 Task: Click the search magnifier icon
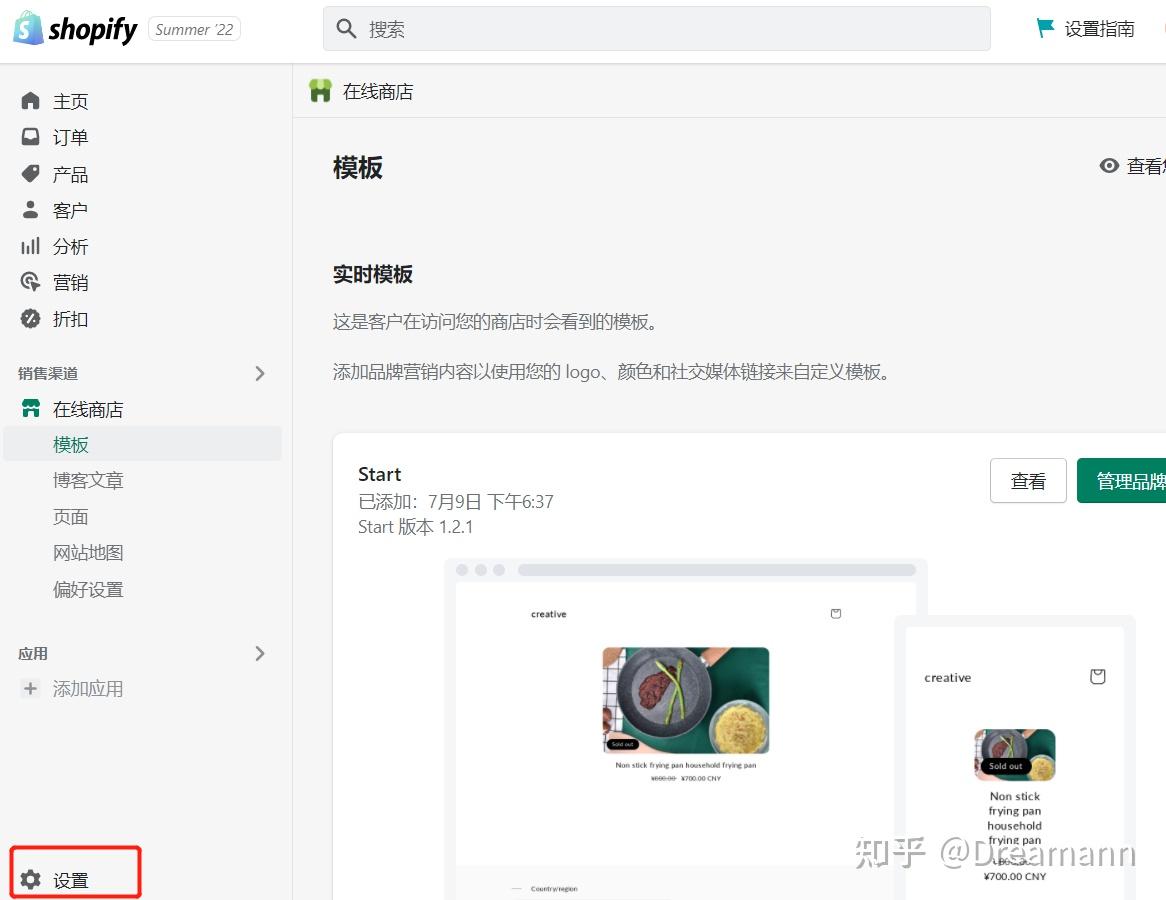[x=346, y=28]
